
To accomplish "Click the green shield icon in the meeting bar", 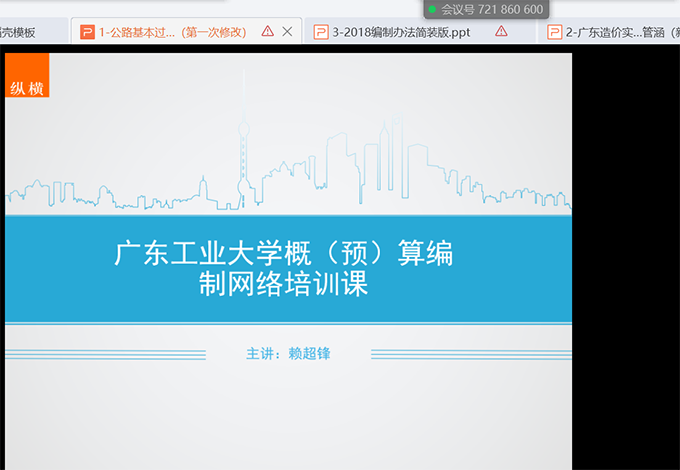I will [433, 9].
